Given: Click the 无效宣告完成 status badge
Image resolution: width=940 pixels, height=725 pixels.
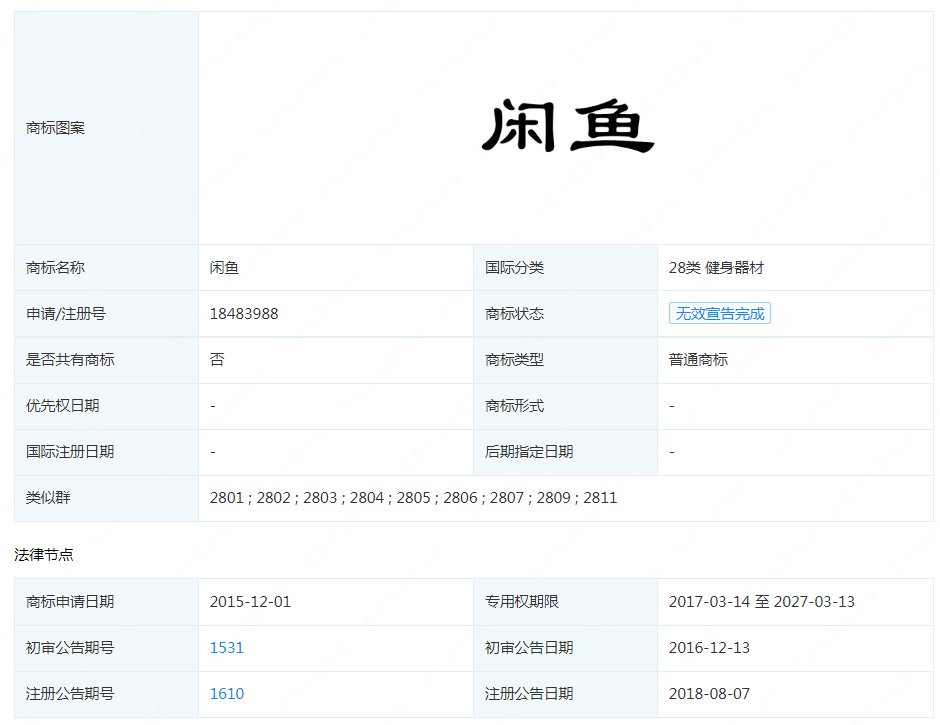Looking at the screenshot, I should pyautogui.click(x=719, y=314).
